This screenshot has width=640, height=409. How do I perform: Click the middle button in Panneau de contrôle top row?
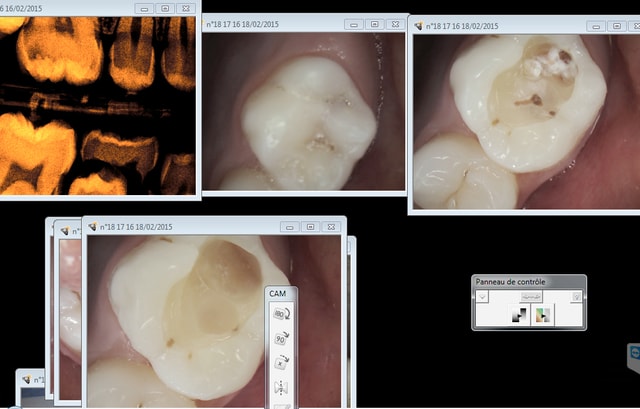pos(530,297)
